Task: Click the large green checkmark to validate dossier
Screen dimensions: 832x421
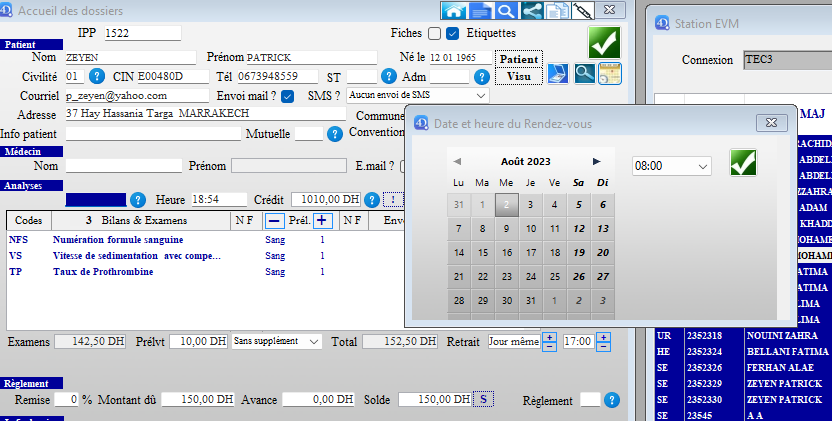Action: 604,43
